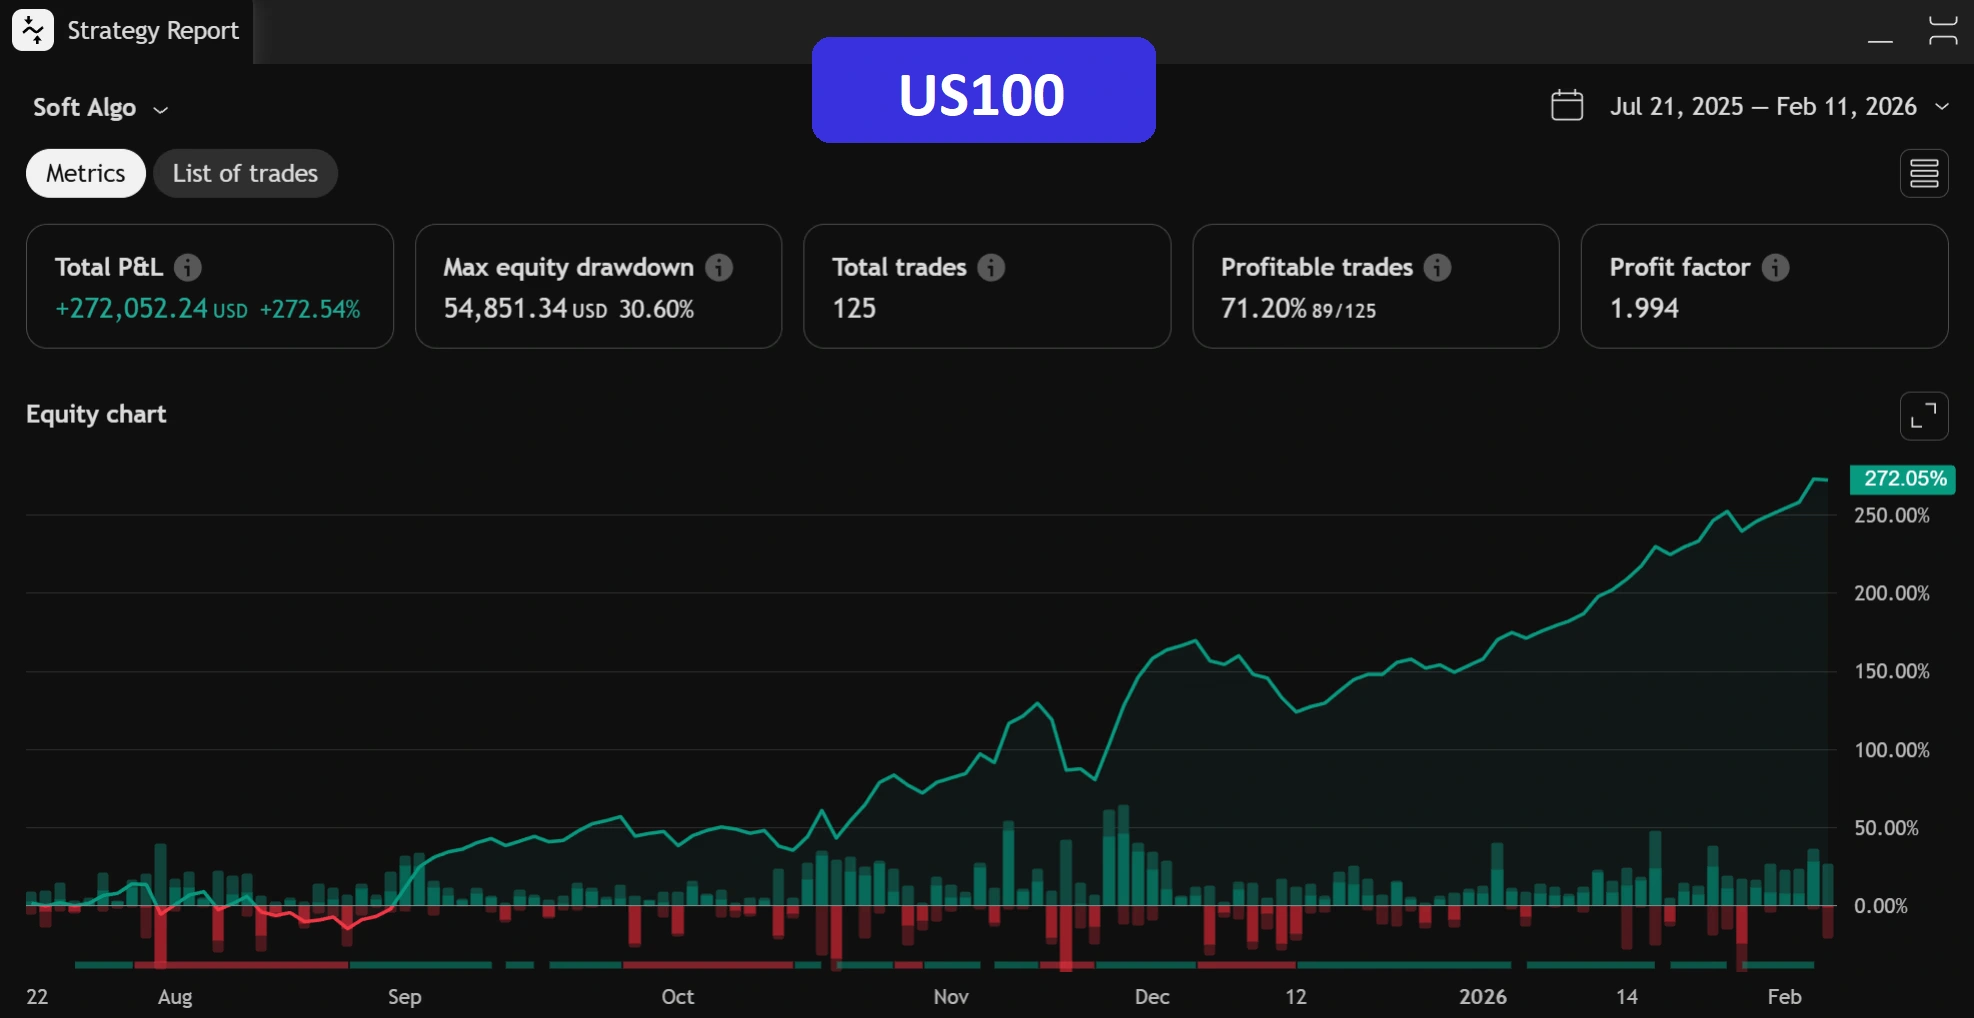This screenshot has width=1974, height=1018.
Task: Click info icon beside Max equity drawdown
Action: pos(719,267)
